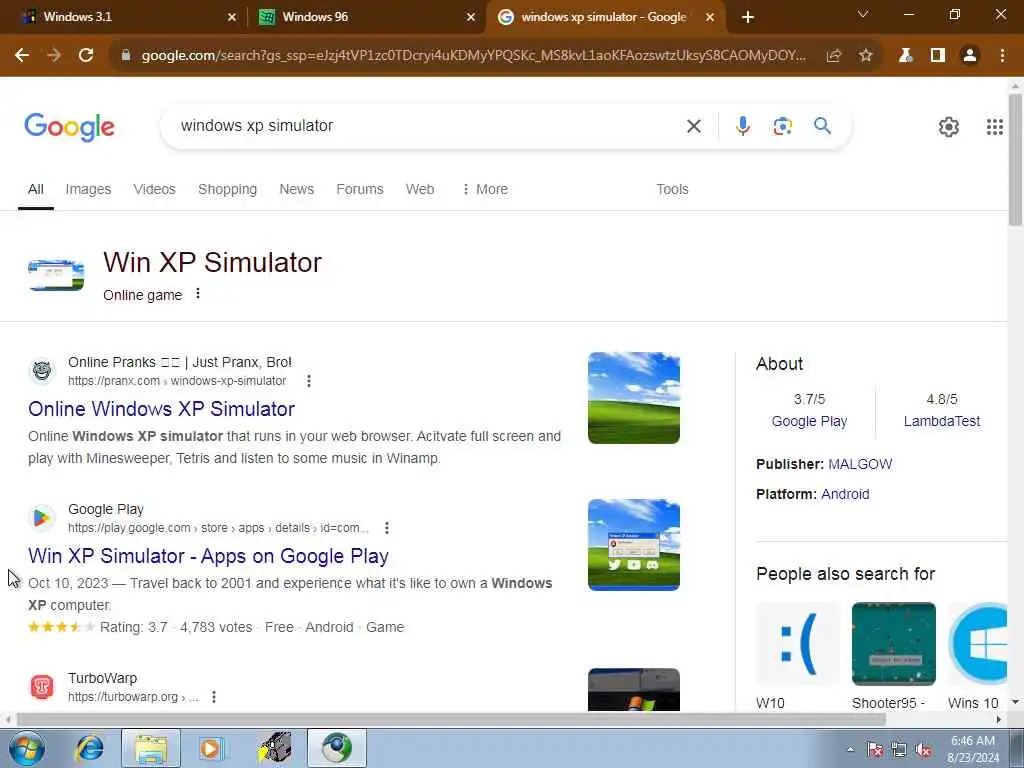Open the tab search chevron
The width and height of the screenshot is (1024, 768).
coord(863,14)
